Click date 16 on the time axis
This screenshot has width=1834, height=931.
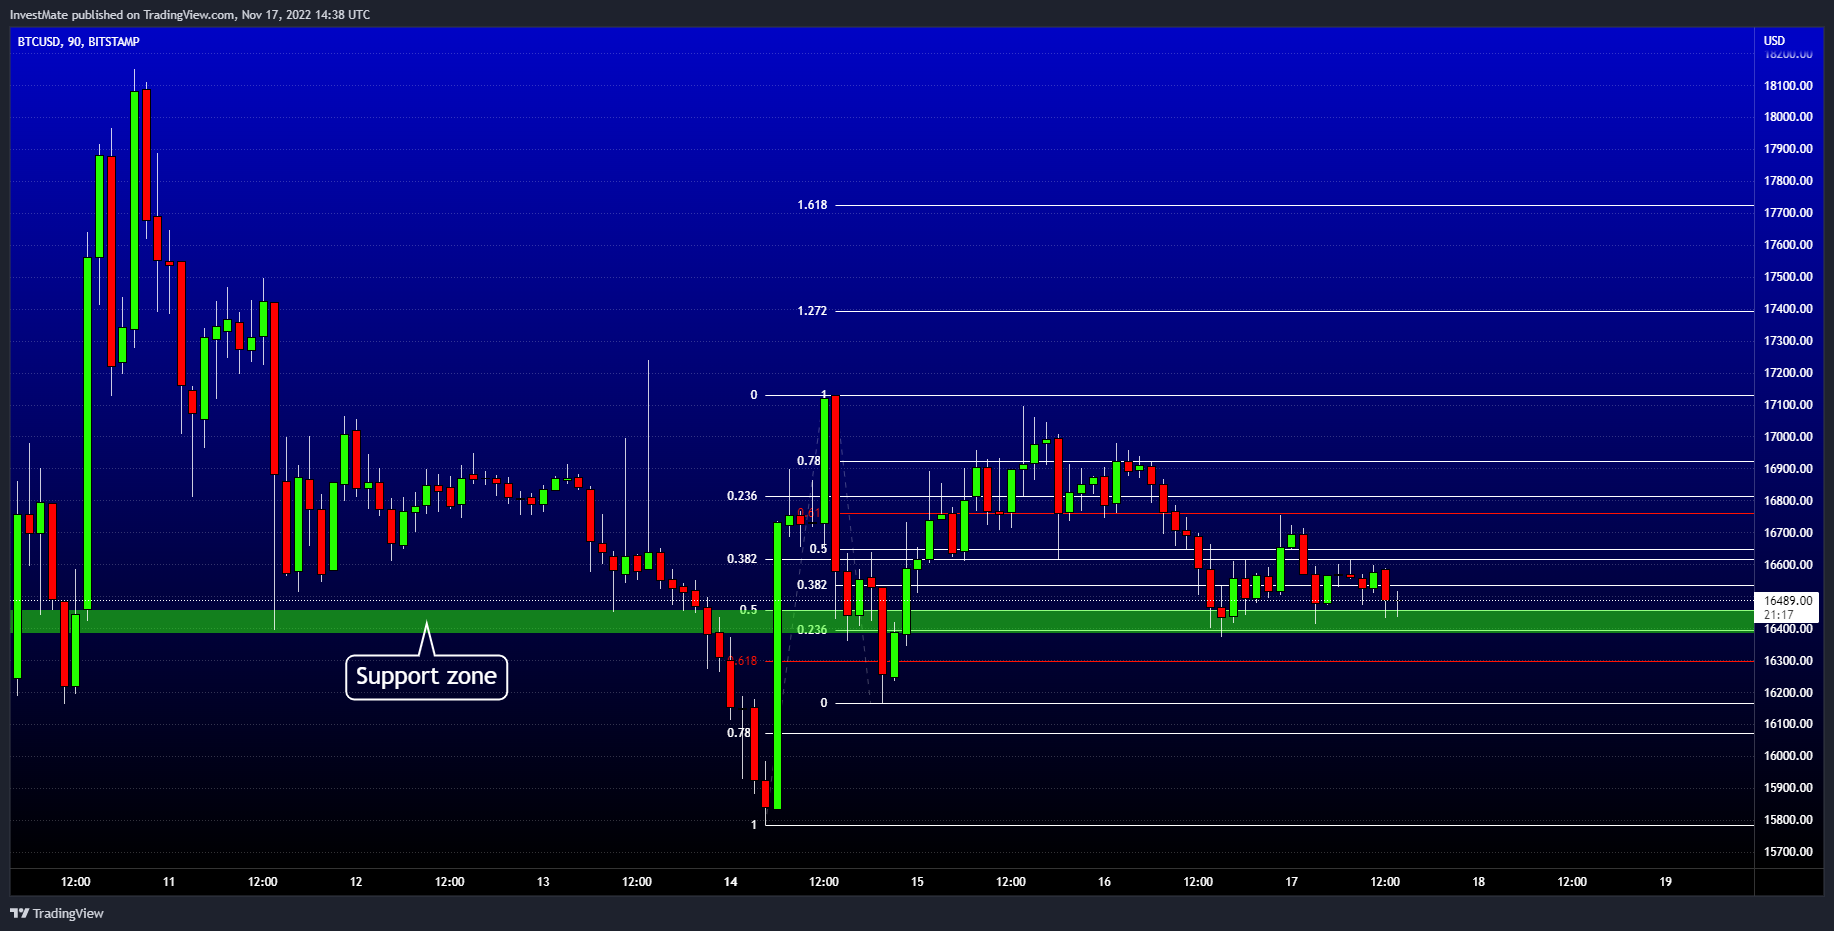pyautogui.click(x=1104, y=882)
